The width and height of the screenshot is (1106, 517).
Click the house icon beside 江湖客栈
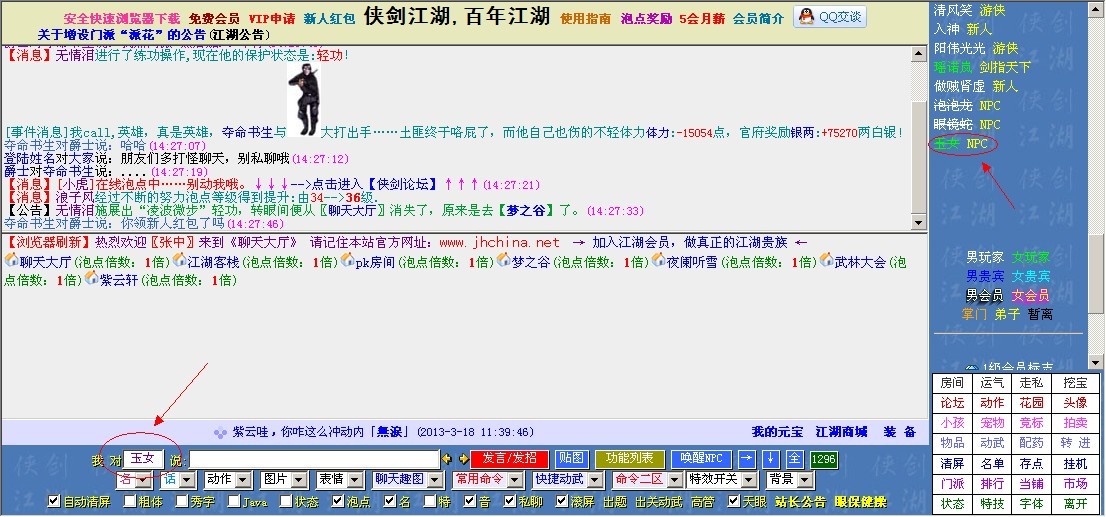179,260
